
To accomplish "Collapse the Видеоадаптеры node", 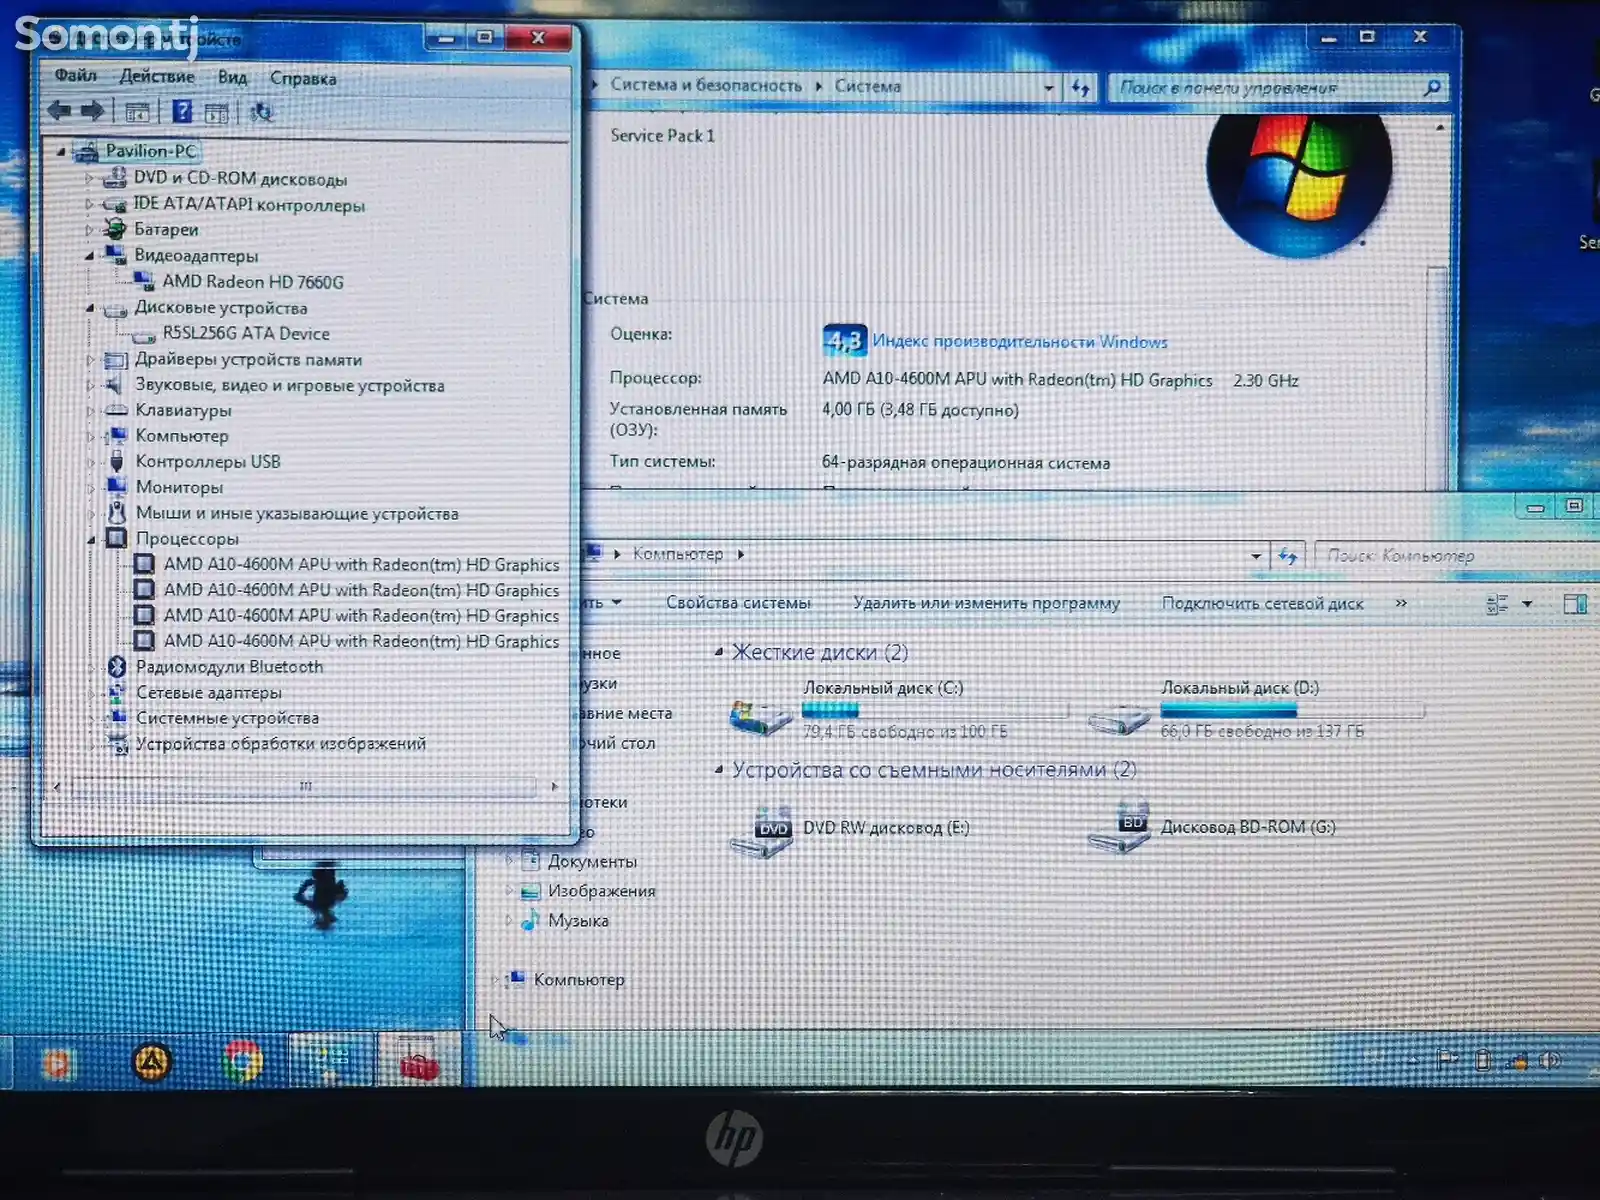I will [x=90, y=256].
